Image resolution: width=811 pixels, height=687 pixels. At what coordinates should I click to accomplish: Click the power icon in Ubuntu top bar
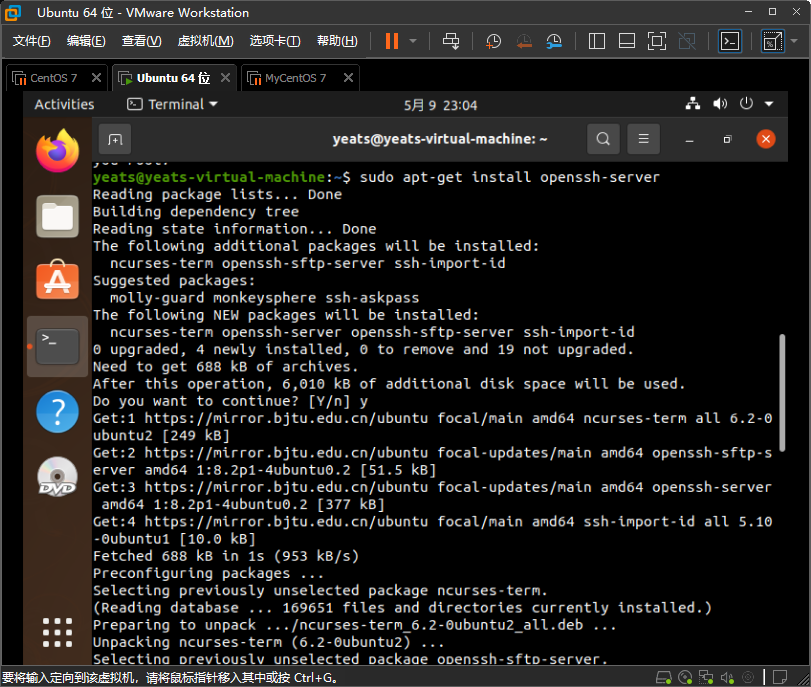tap(746, 104)
